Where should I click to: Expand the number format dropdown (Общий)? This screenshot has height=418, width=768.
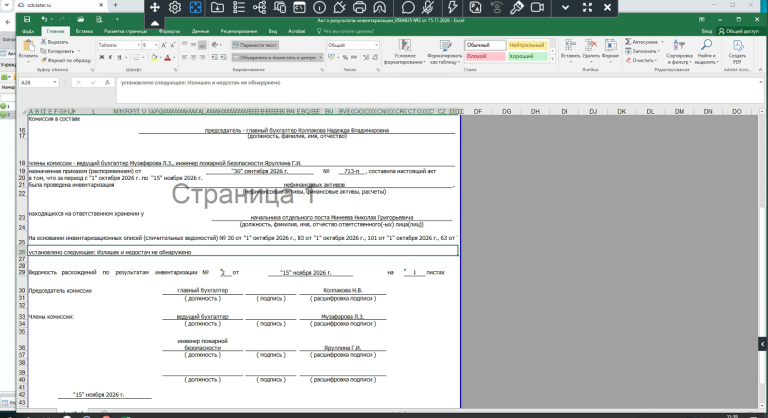pos(376,45)
